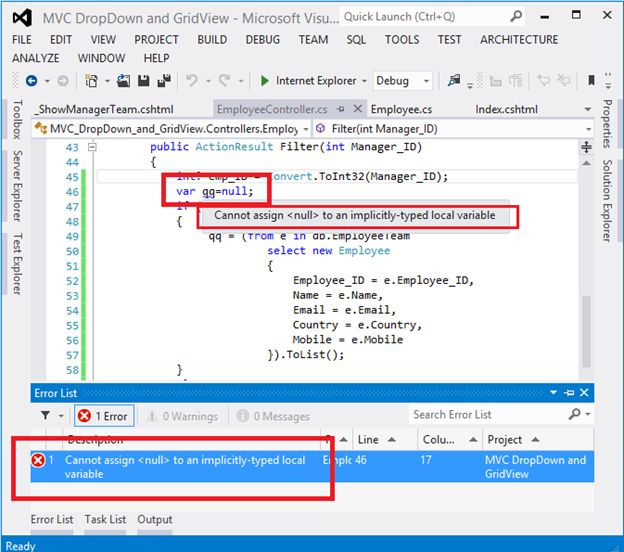Screen dimensions: 624x552
Task: Click the Find in Files toolbar icon
Action: tap(454, 81)
